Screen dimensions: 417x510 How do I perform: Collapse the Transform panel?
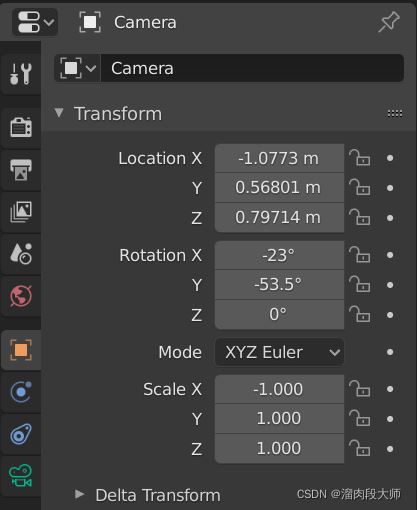click(59, 113)
